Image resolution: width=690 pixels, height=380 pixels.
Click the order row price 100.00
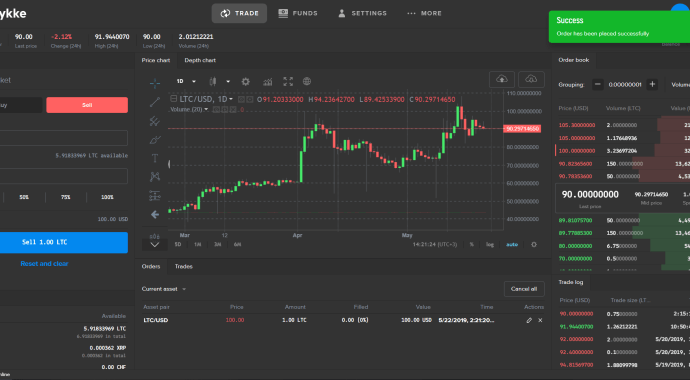click(235, 320)
